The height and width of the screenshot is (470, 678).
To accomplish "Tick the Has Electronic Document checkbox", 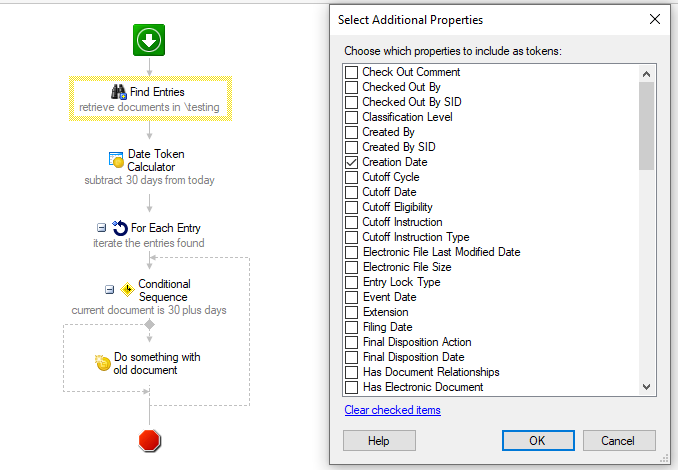I will click(x=352, y=387).
